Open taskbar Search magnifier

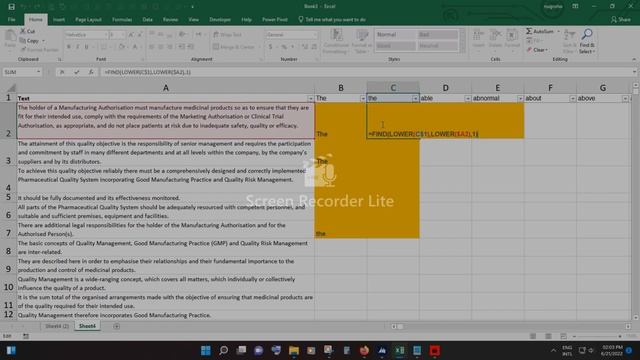coord(224,351)
